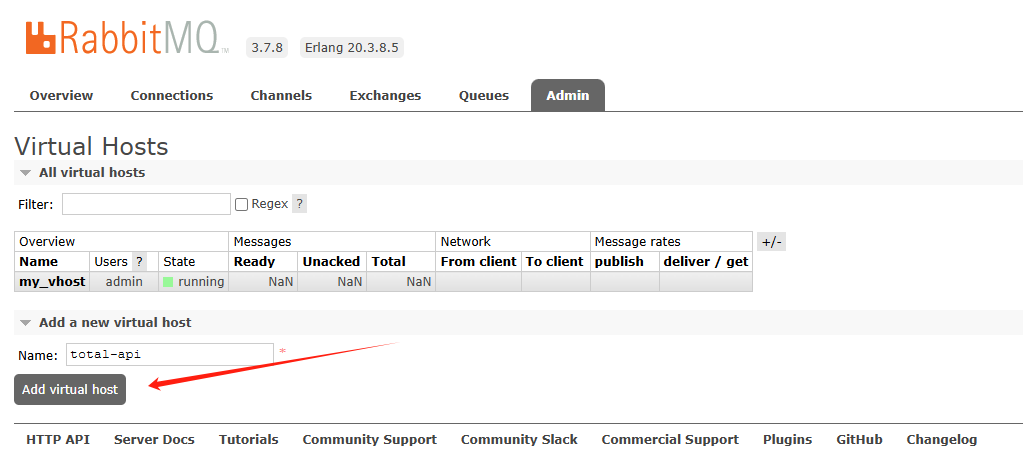The height and width of the screenshot is (462, 1023).
Task: Click the virtual host Name input field
Action: pos(170,355)
